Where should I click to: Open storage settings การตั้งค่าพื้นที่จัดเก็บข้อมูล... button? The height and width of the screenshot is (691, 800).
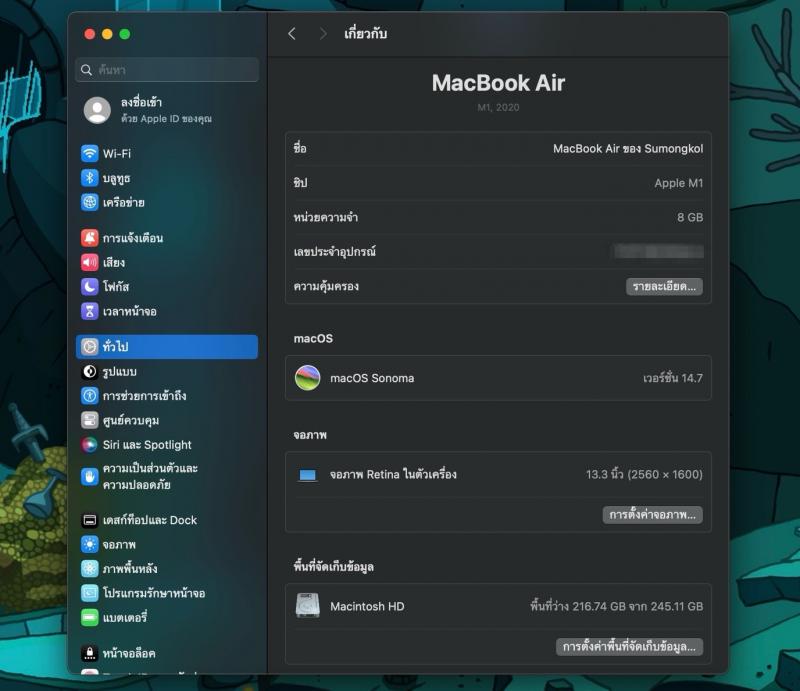(629, 646)
